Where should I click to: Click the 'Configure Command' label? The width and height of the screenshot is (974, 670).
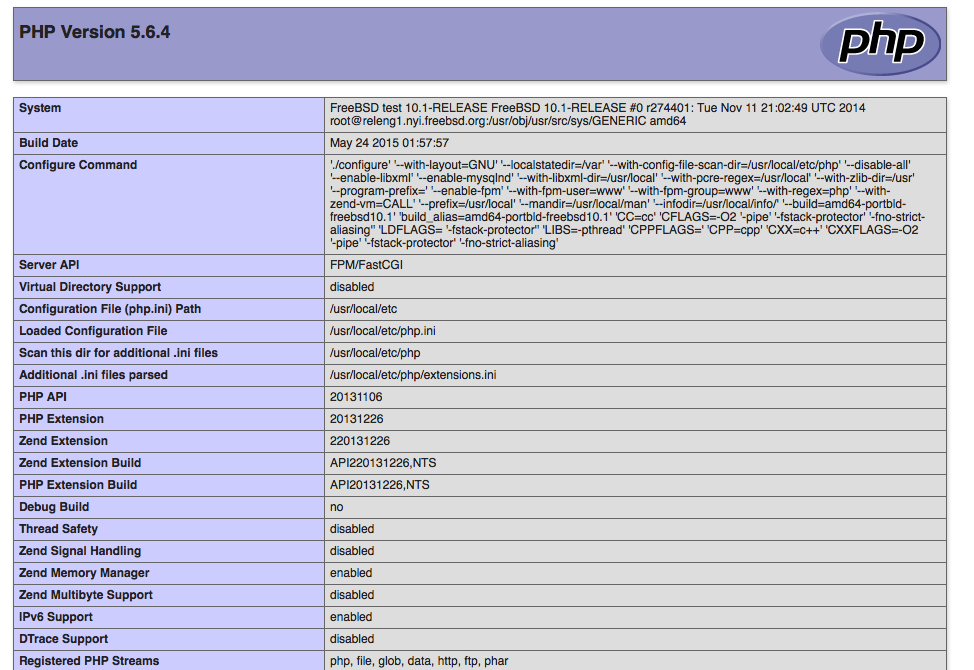click(78, 165)
